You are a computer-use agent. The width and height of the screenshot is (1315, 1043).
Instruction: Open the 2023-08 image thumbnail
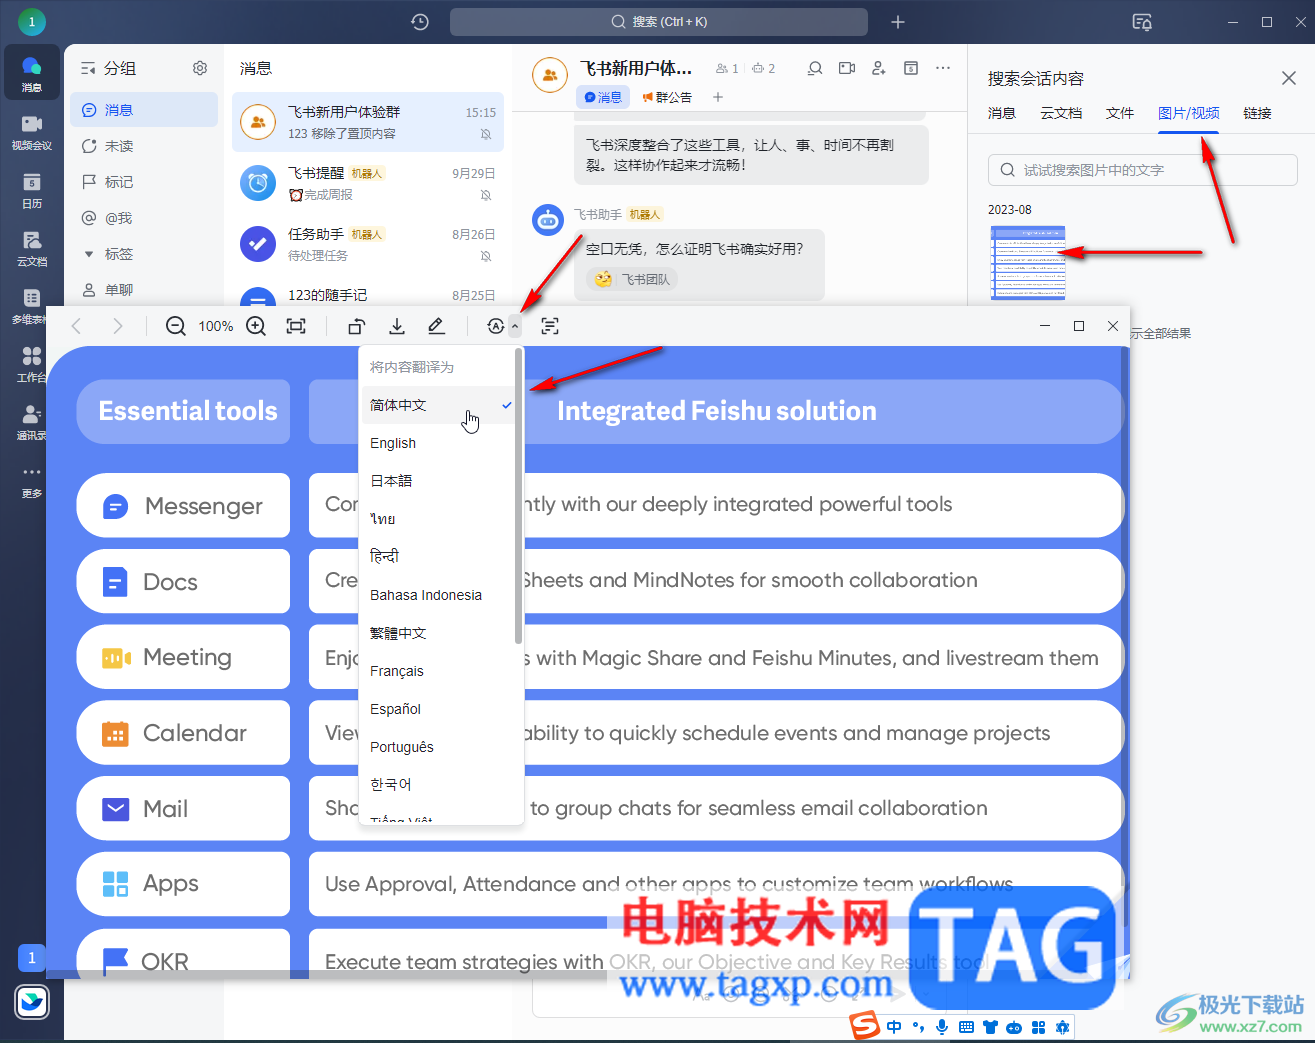[x=1028, y=262]
